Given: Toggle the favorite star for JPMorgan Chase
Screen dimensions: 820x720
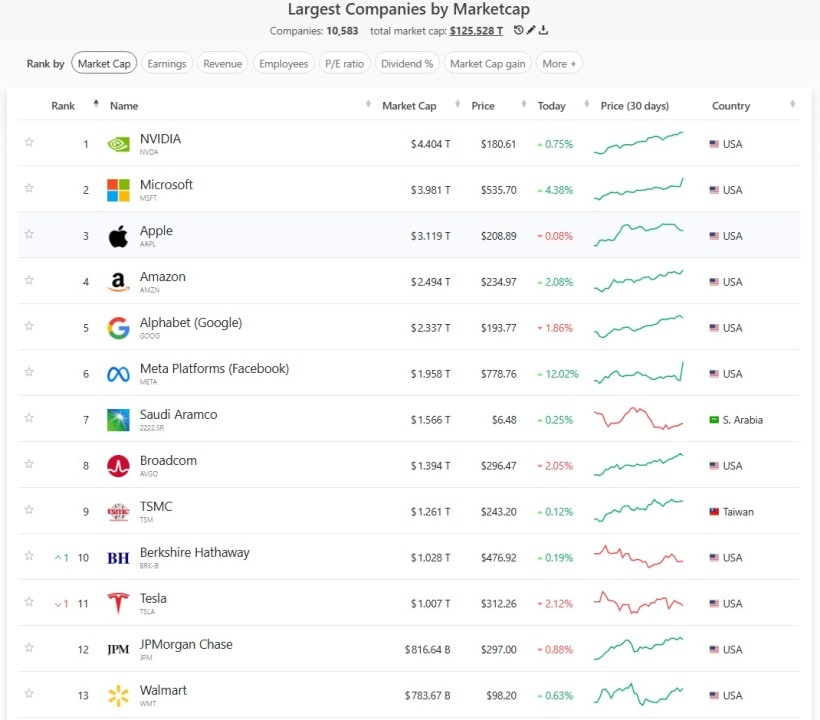Looking at the screenshot, I should [29, 648].
